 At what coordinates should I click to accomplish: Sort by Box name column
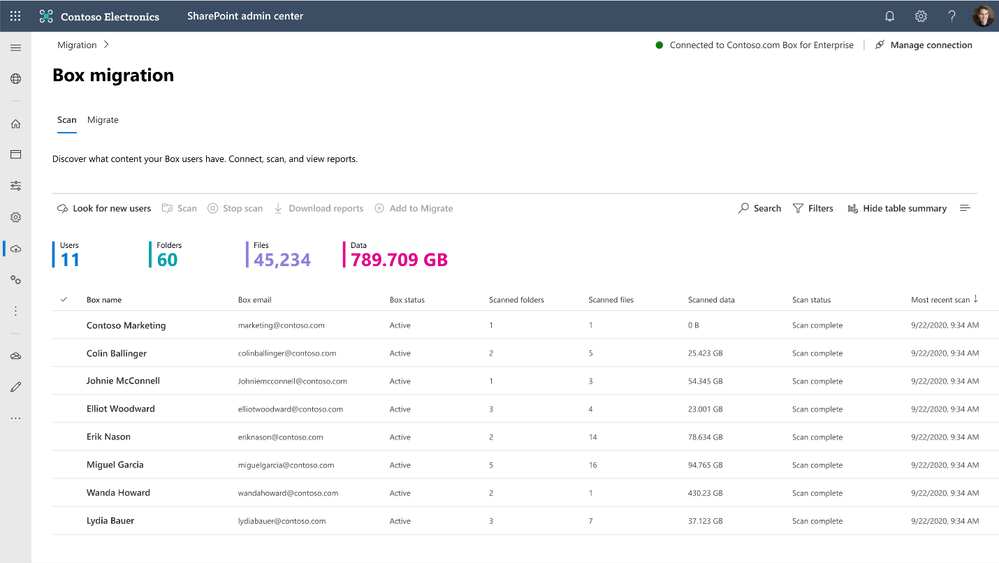point(104,300)
